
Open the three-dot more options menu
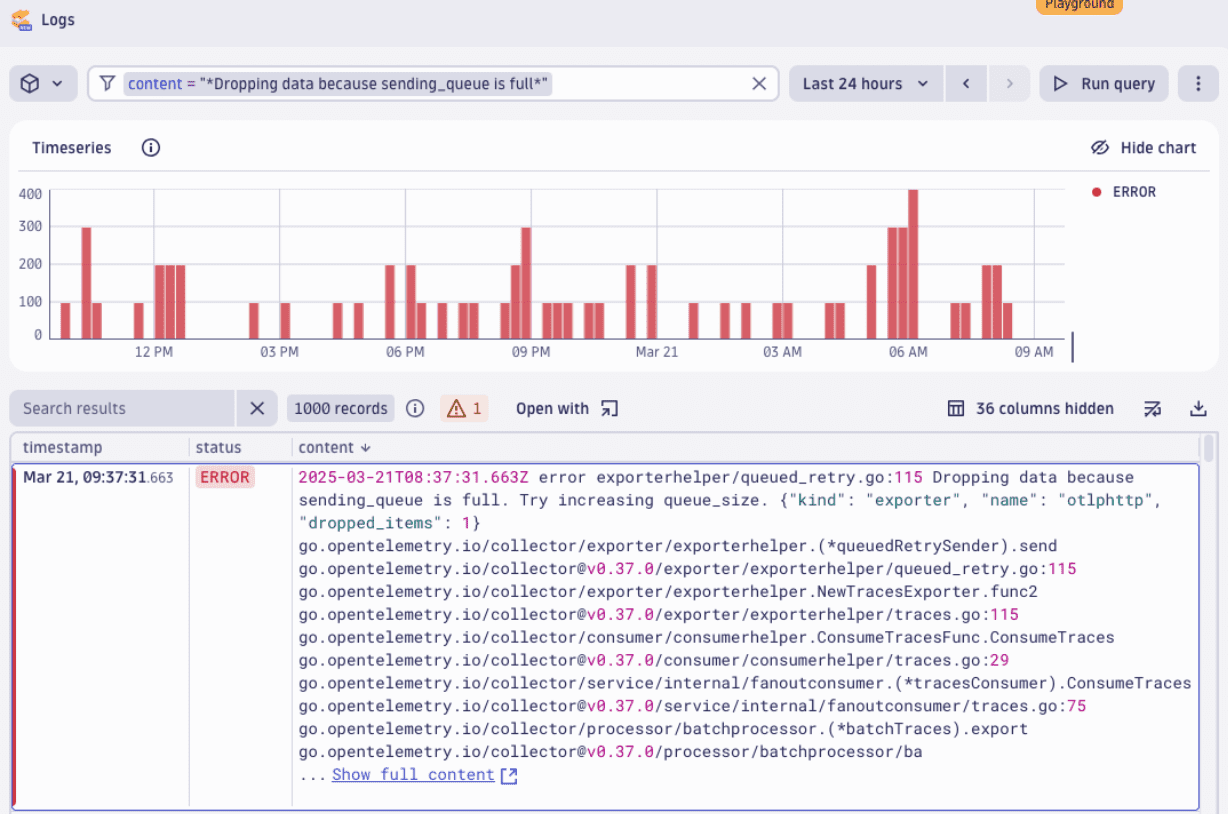tap(1198, 84)
